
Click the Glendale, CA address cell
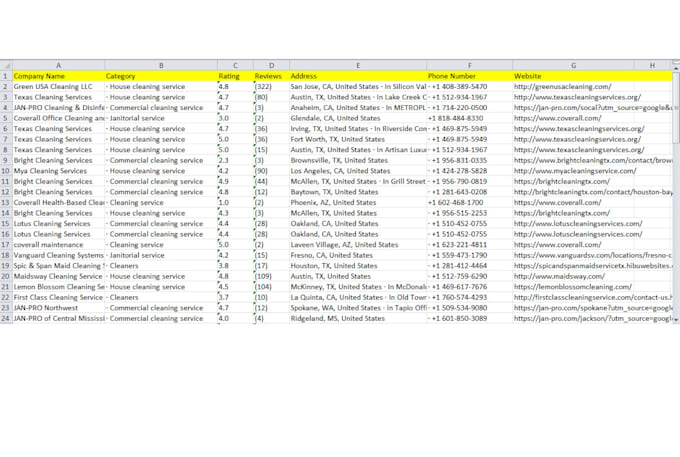pos(358,118)
